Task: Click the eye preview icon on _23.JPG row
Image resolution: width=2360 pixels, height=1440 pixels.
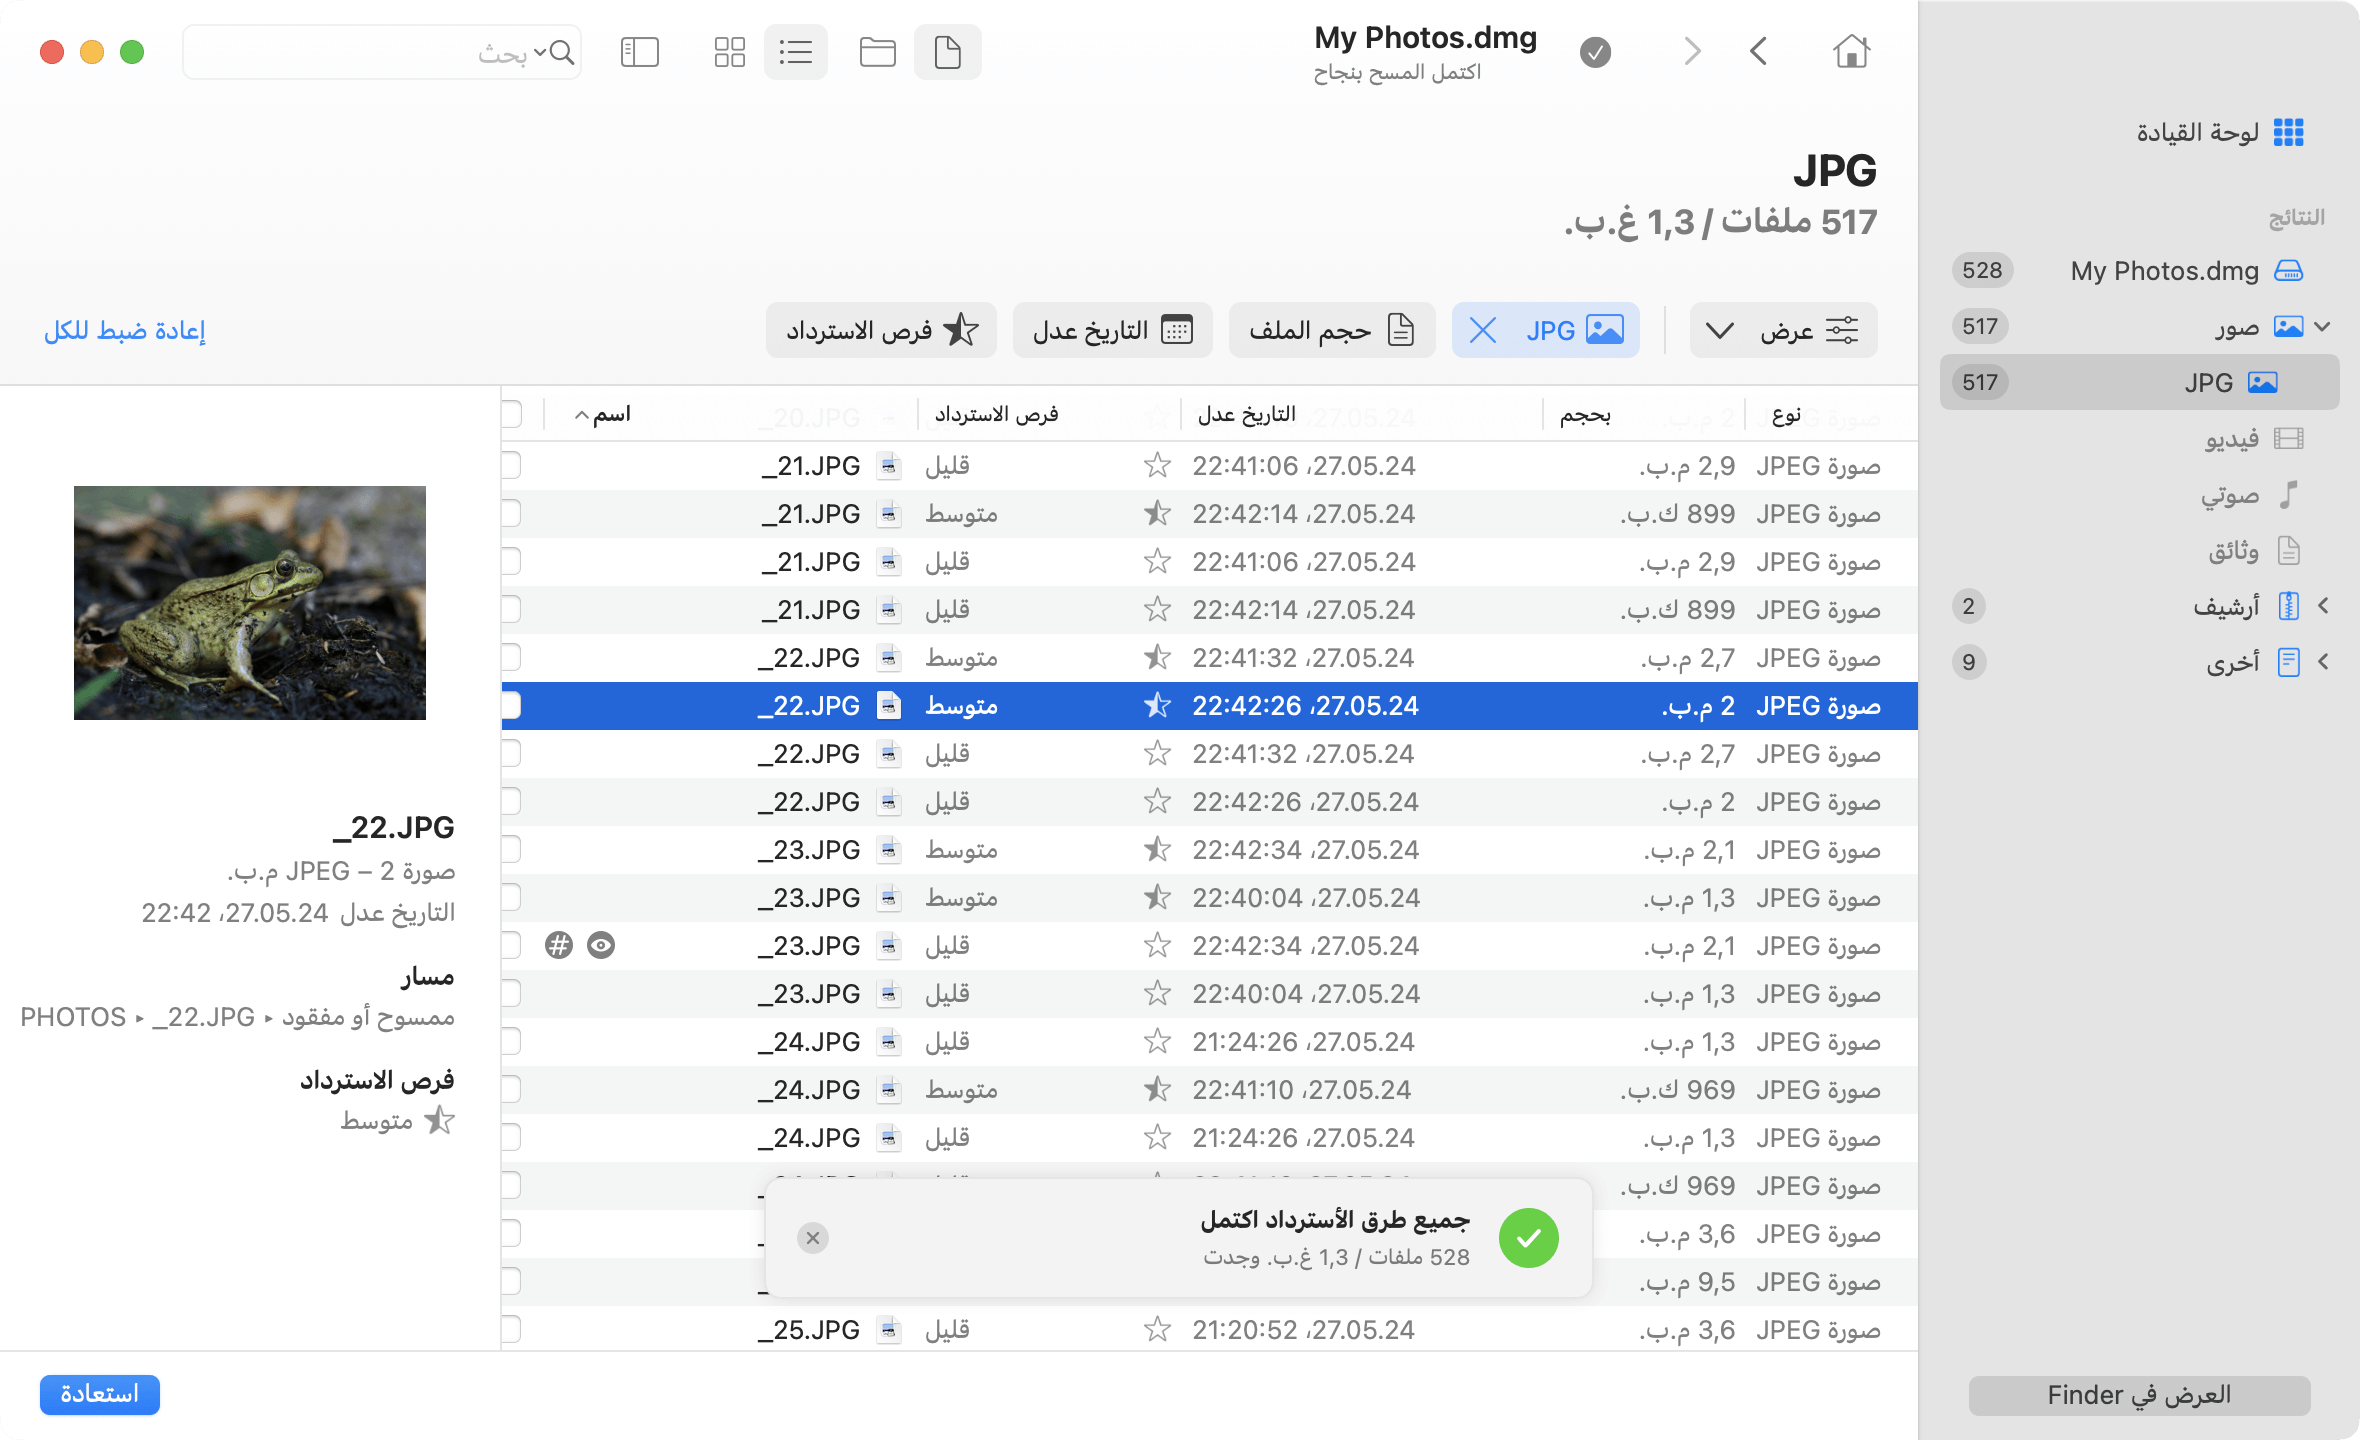Action: click(601, 945)
